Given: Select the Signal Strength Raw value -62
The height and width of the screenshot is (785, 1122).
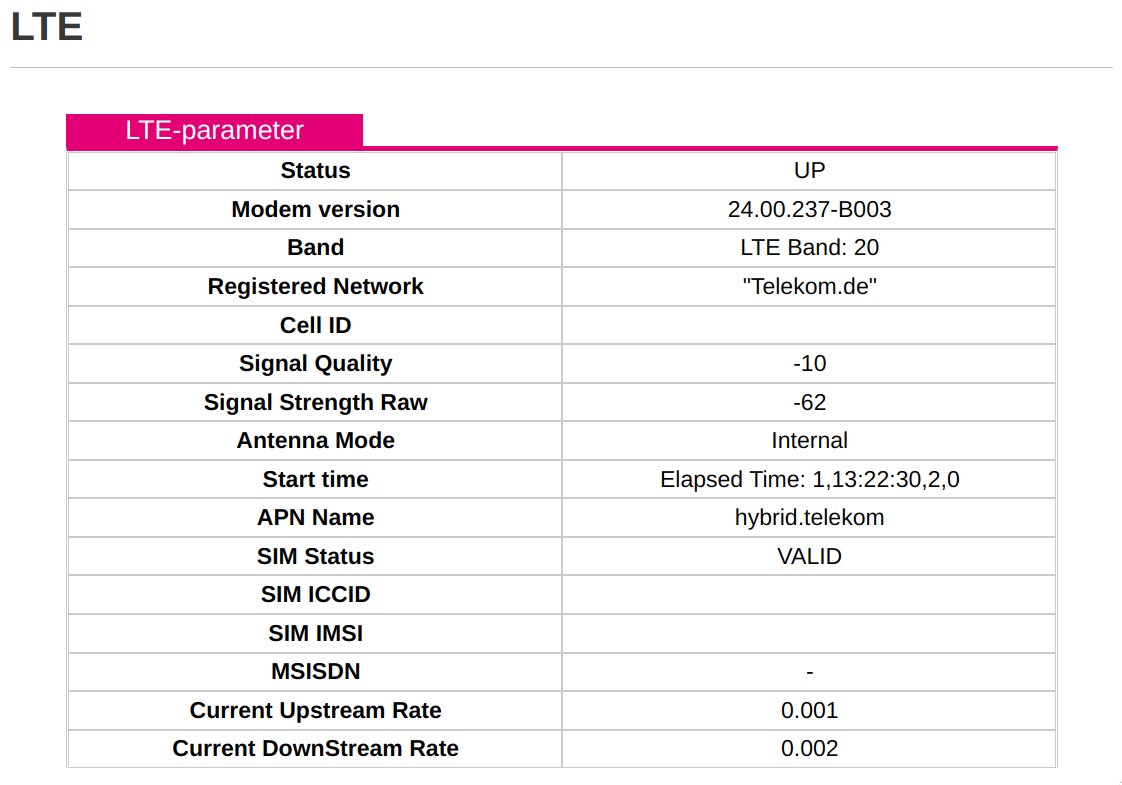Looking at the screenshot, I should pyautogui.click(x=809, y=402).
